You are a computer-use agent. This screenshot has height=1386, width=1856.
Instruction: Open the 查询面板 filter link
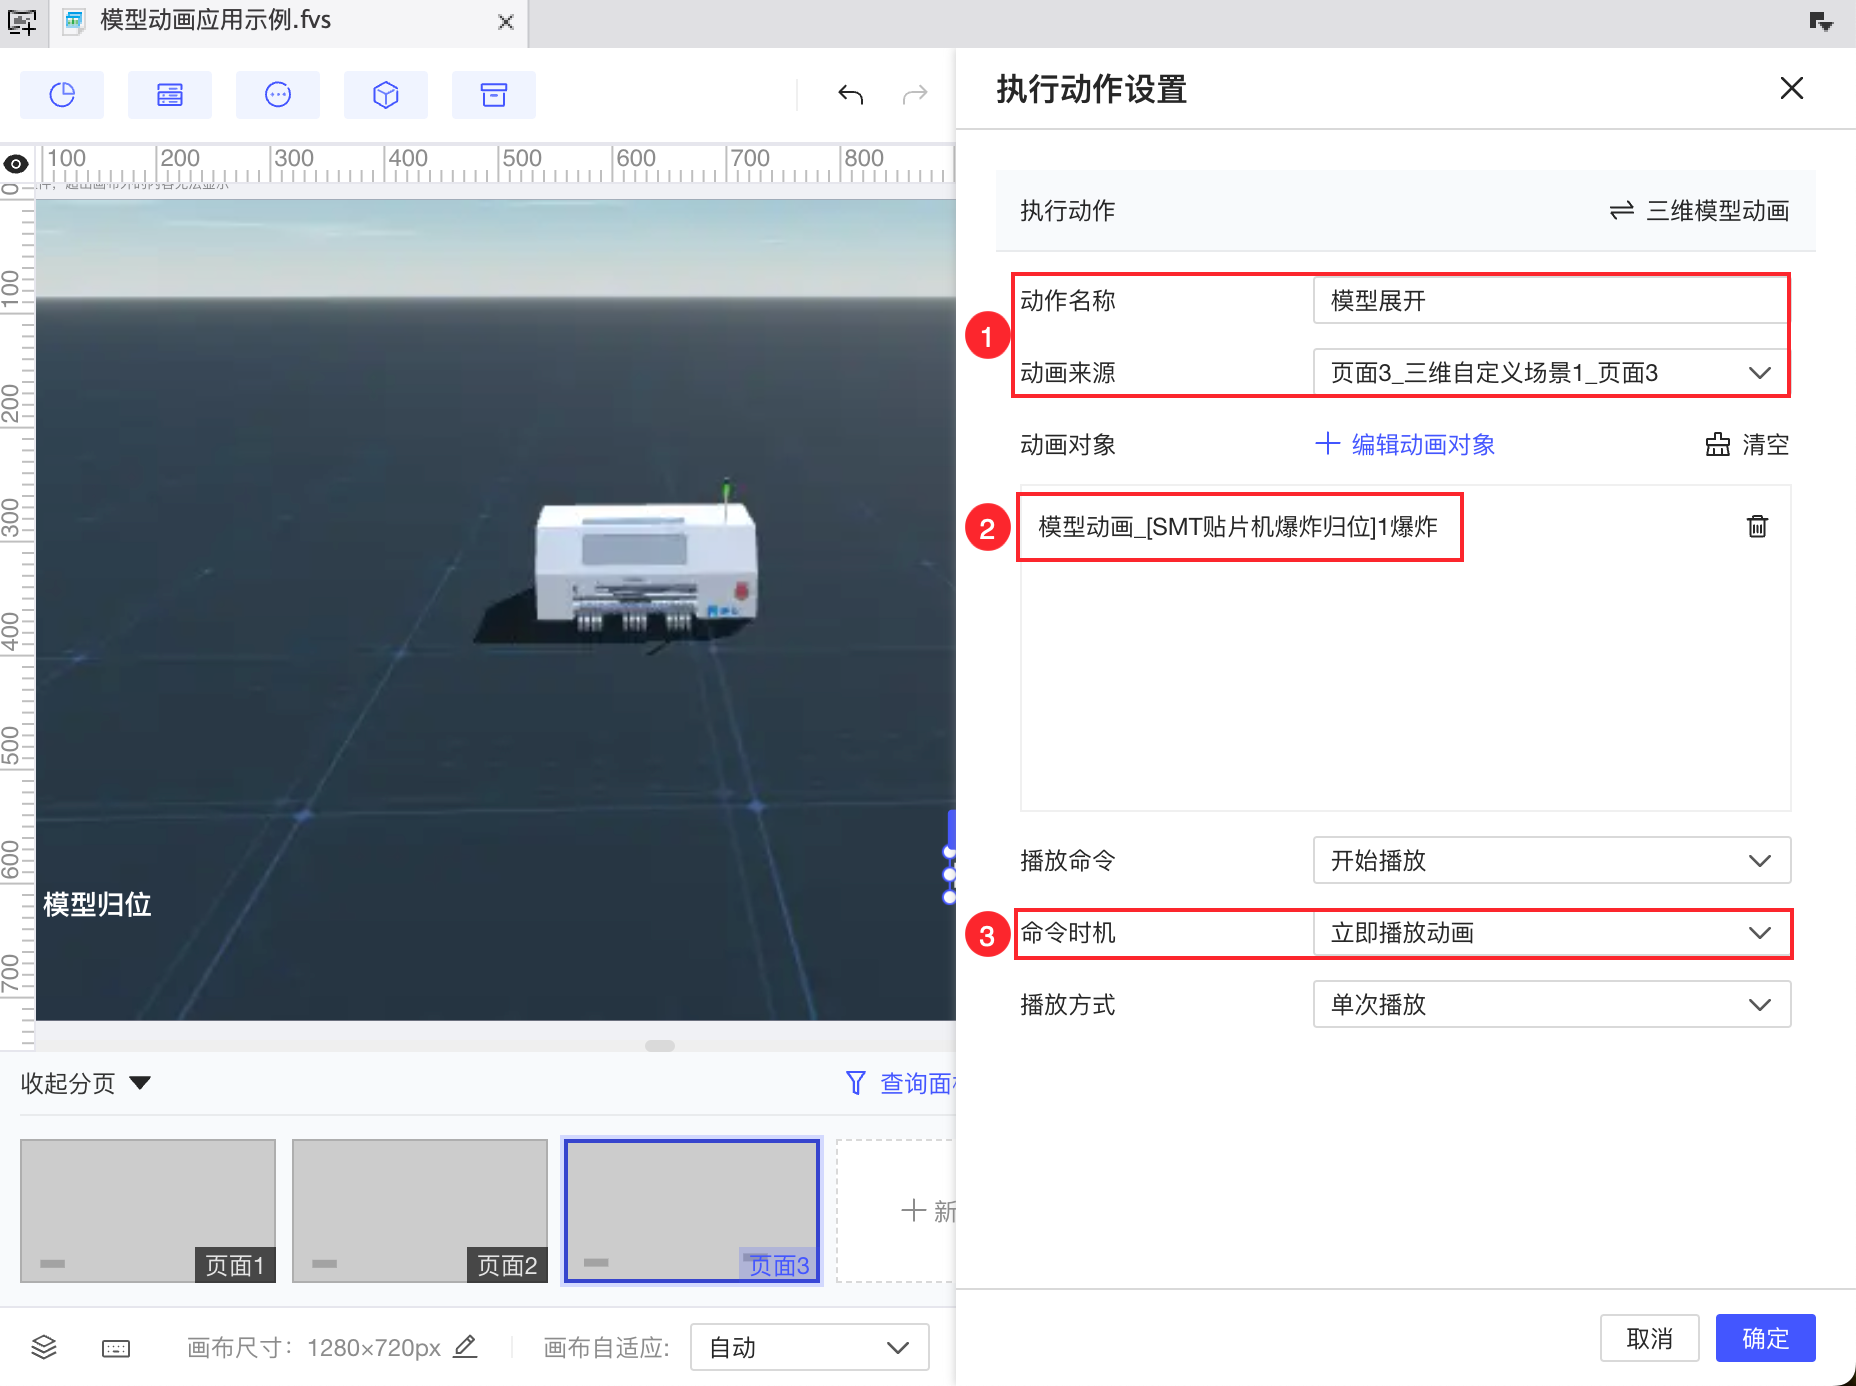point(901,1083)
